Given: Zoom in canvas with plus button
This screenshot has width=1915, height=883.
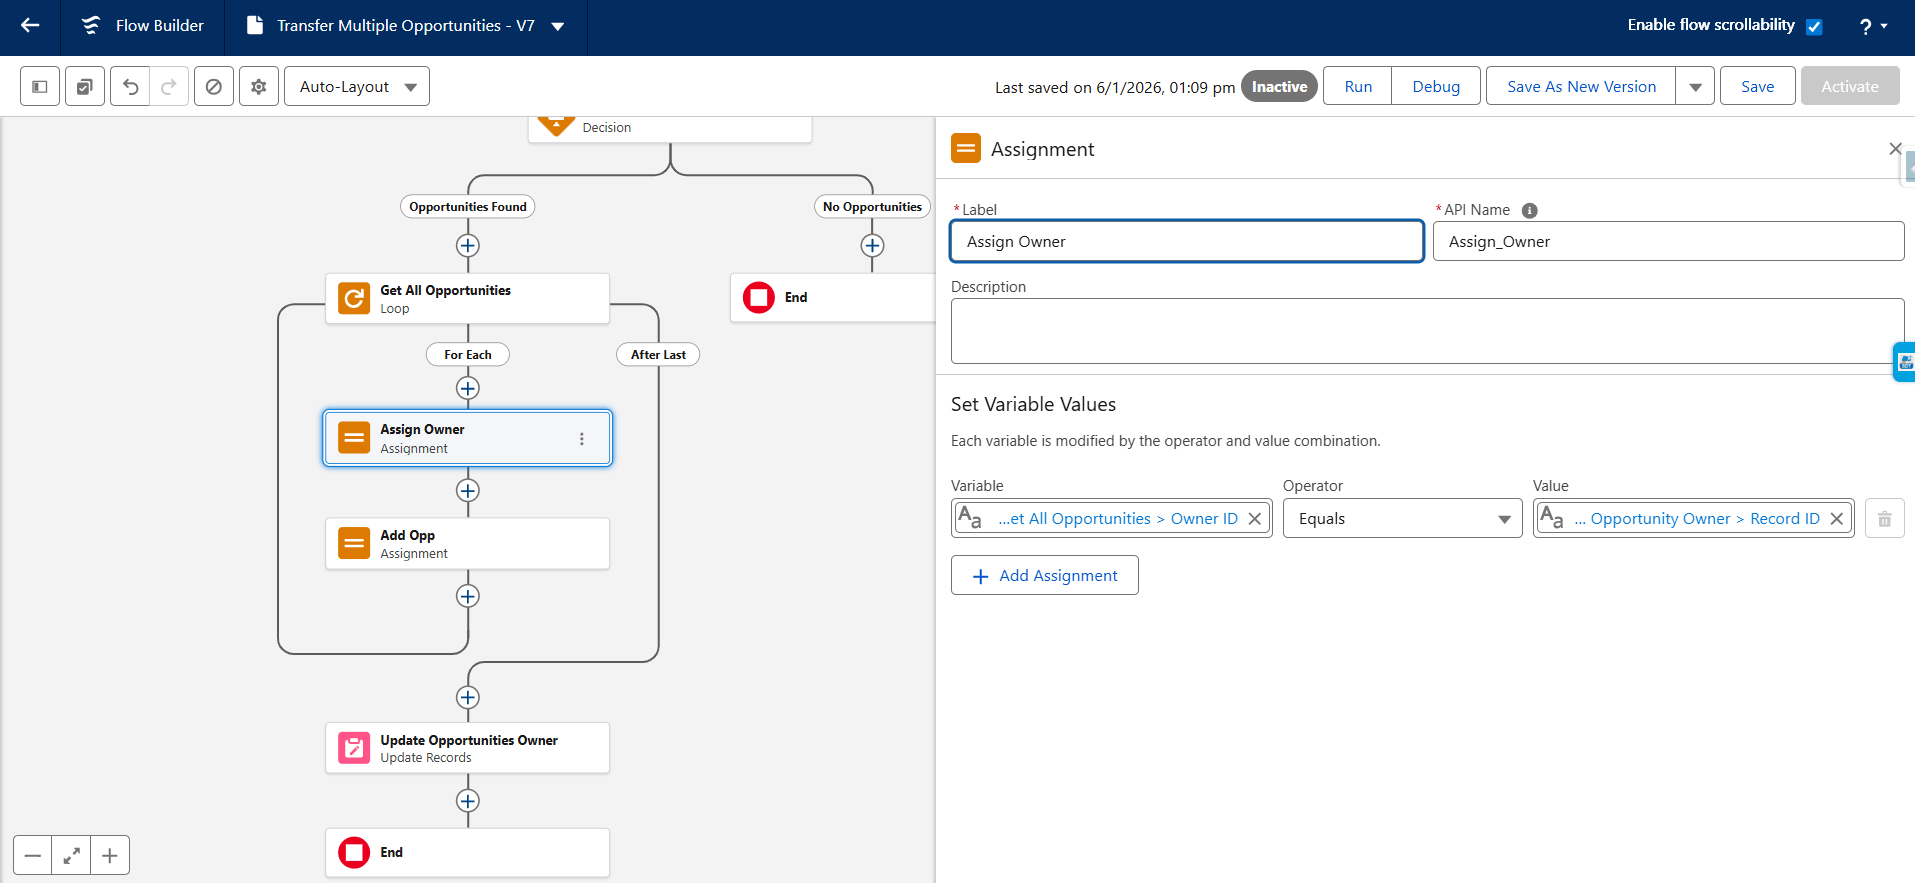Looking at the screenshot, I should pos(110,856).
